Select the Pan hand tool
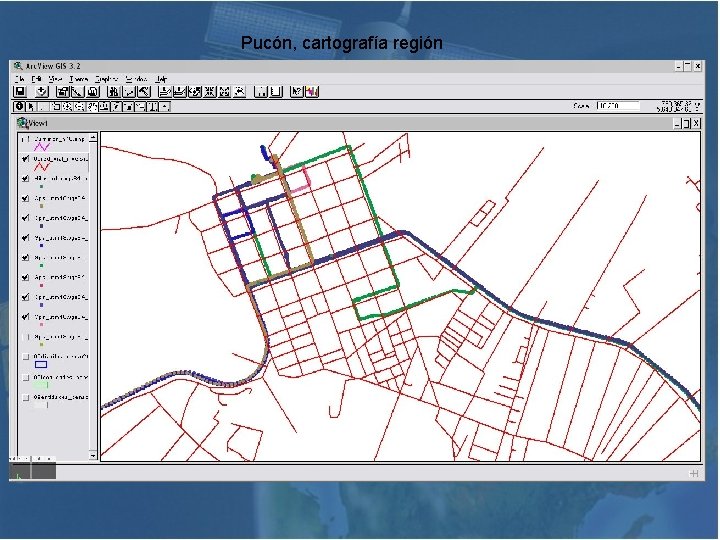The image size is (720, 540). click(x=91, y=107)
